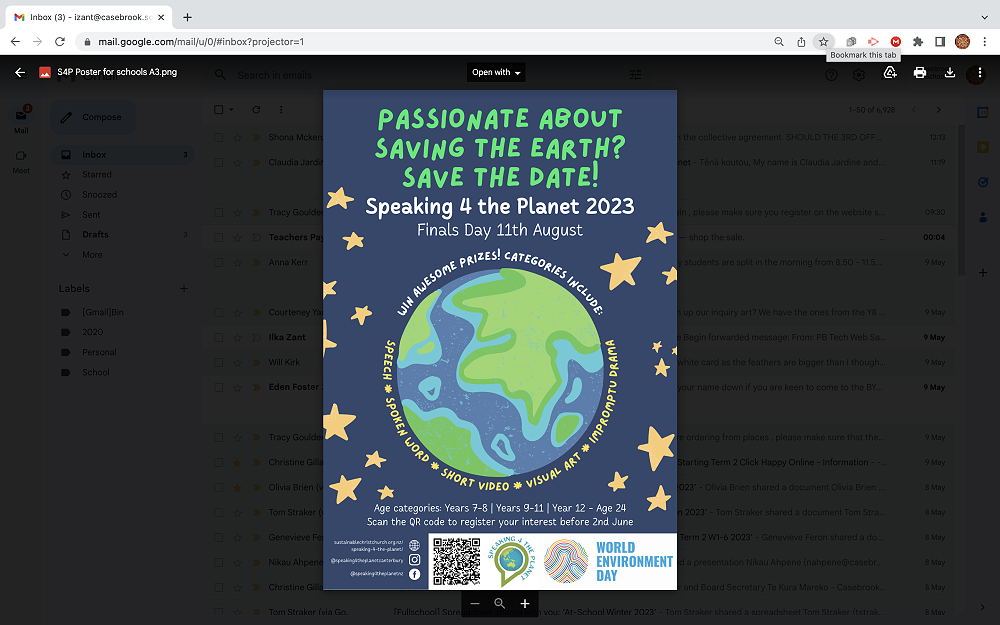This screenshot has width=1000, height=625.
Task: Download the poster attachment
Action: tap(950, 72)
